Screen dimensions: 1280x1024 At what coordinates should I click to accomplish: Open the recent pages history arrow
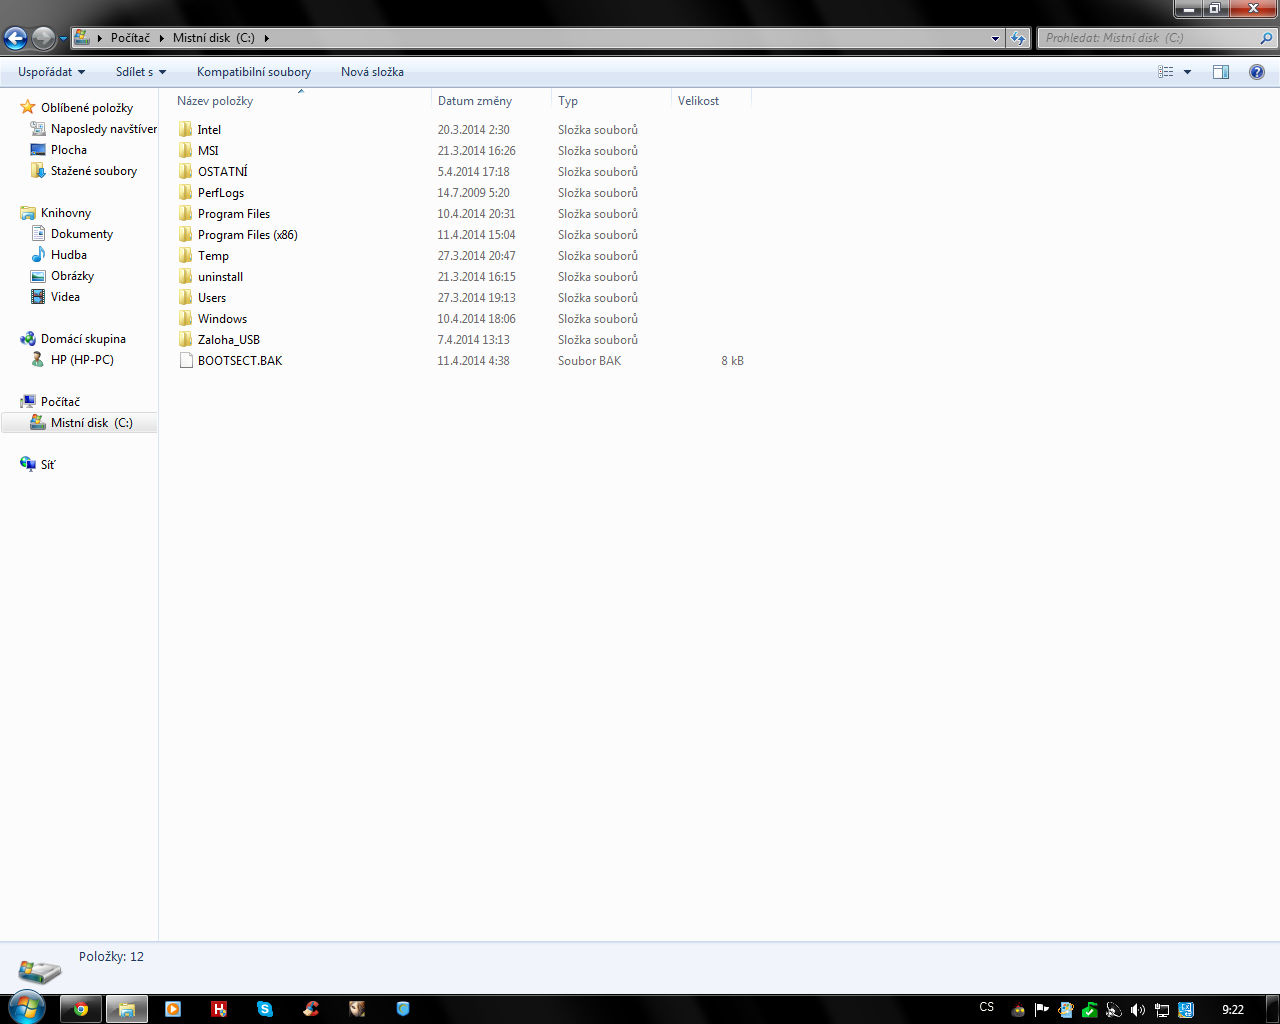[63, 39]
